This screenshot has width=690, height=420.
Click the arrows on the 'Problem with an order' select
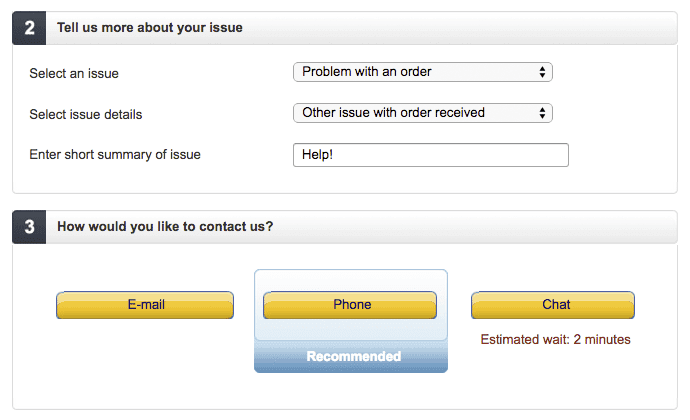coord(541,72)
